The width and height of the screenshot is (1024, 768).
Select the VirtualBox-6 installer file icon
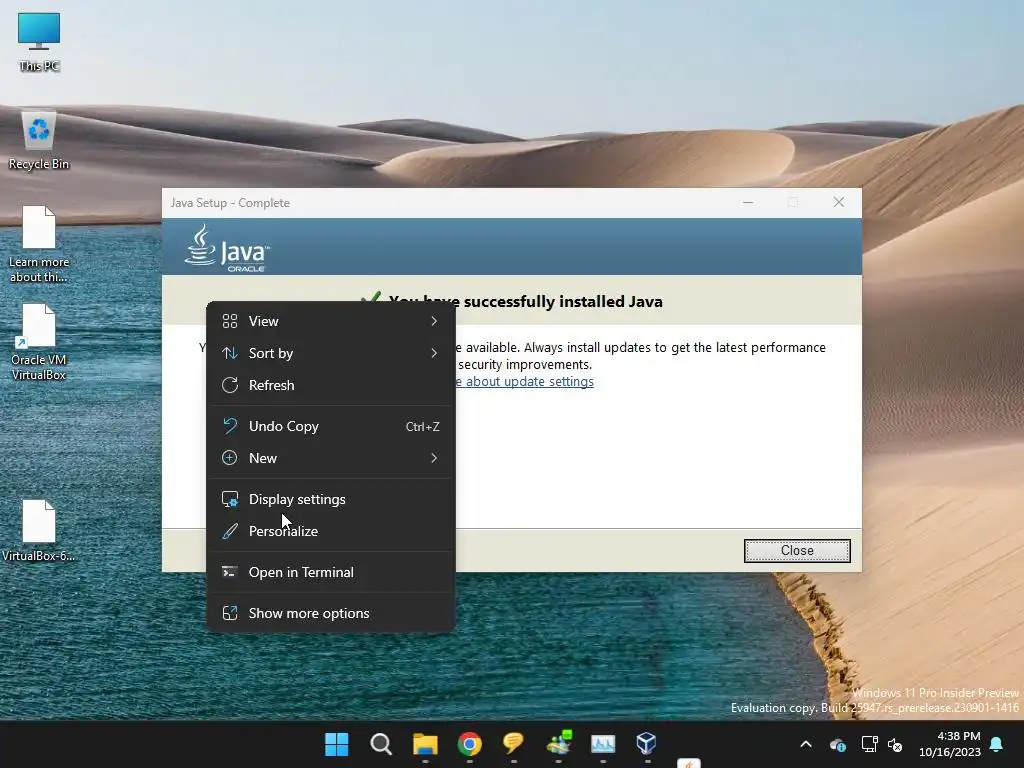coord(39,531)
